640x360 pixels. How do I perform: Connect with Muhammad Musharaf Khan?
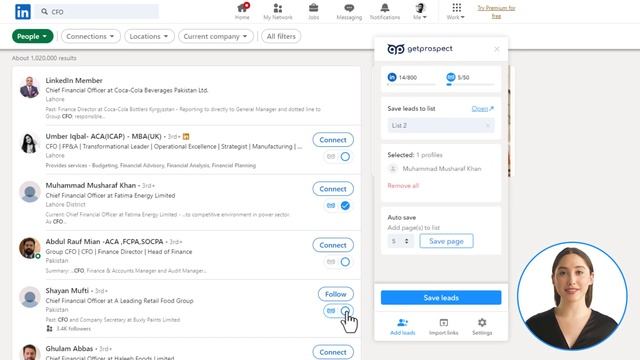point(333,189)
